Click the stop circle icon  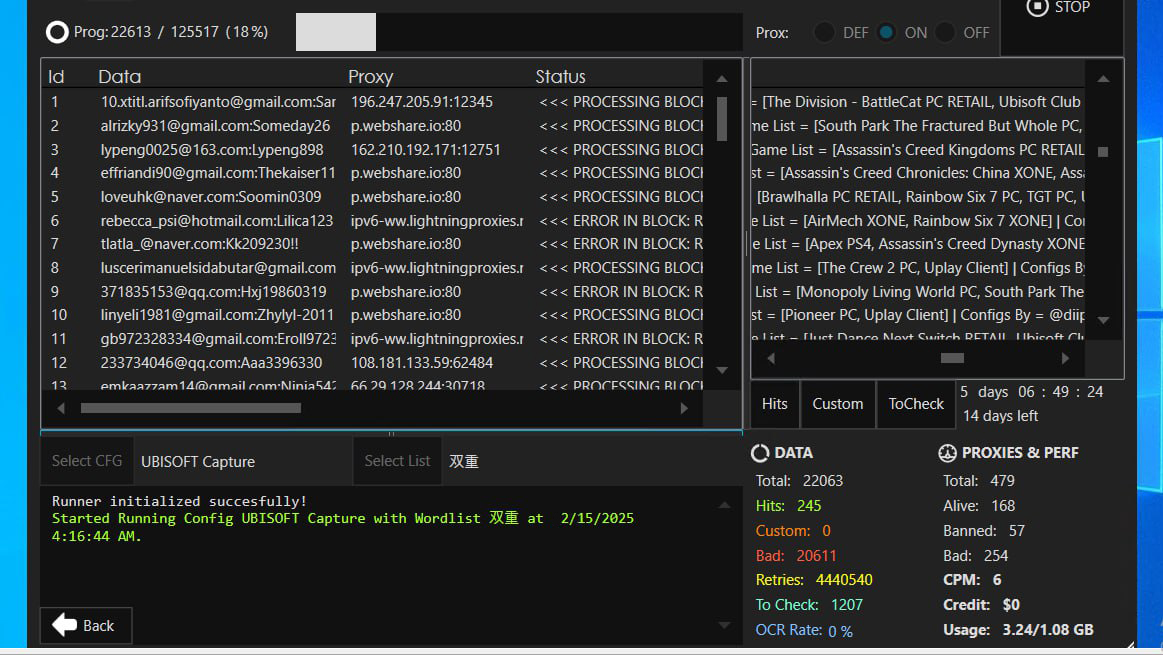1037,7
